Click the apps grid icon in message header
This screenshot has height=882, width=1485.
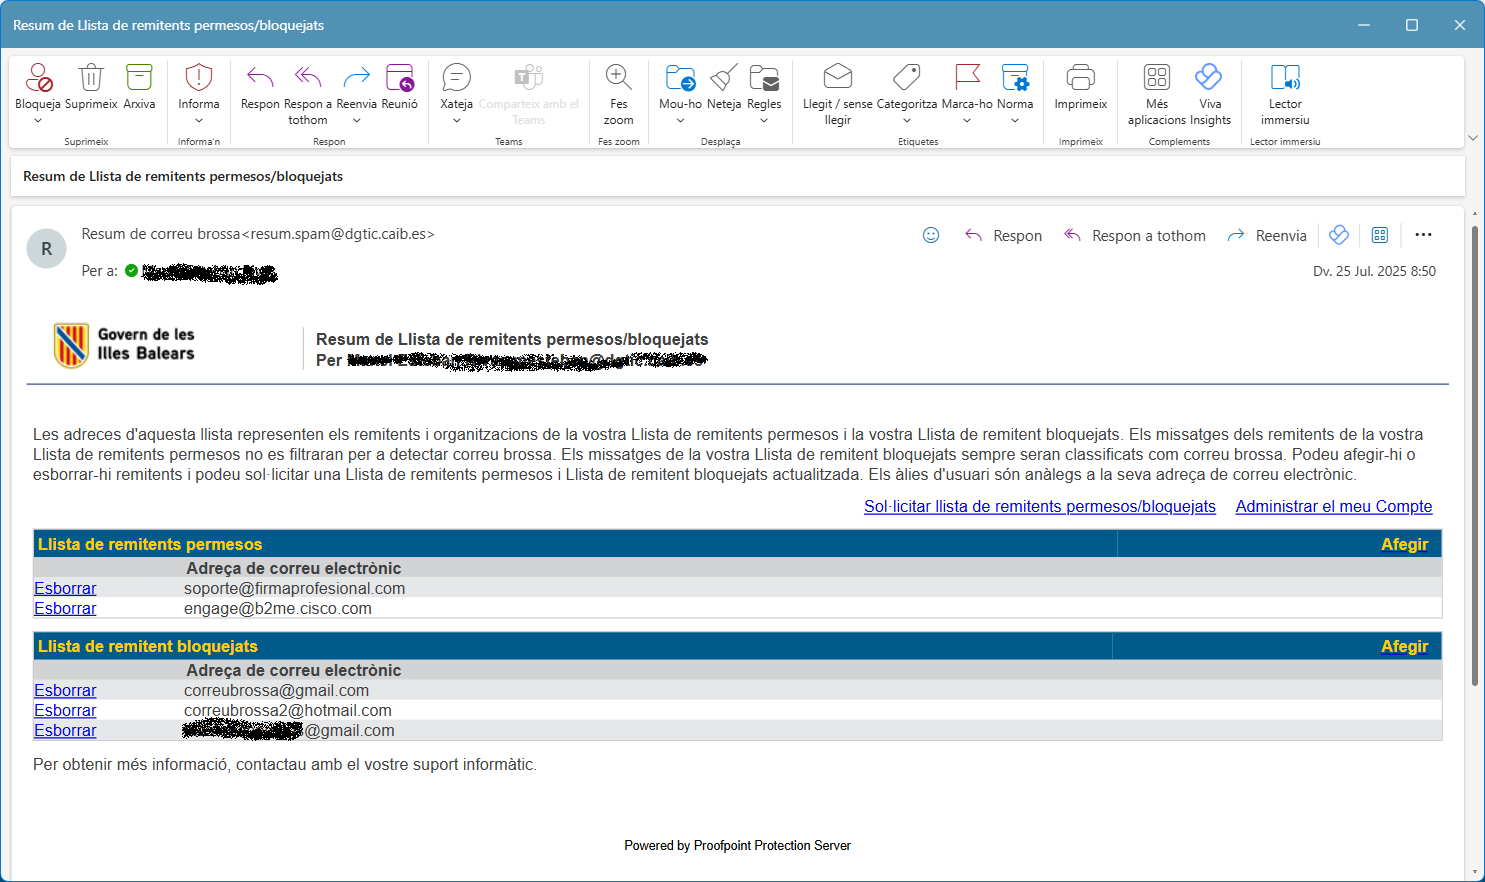point(1380,235)
